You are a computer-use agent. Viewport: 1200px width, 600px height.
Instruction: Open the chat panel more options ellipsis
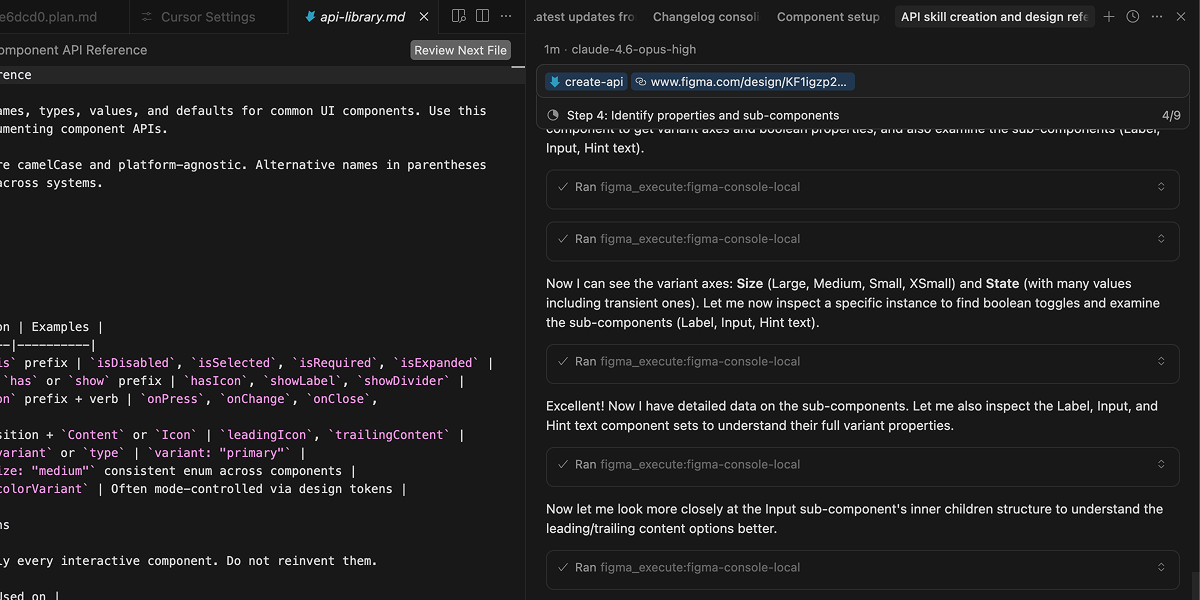click(x=1157, y=17)
